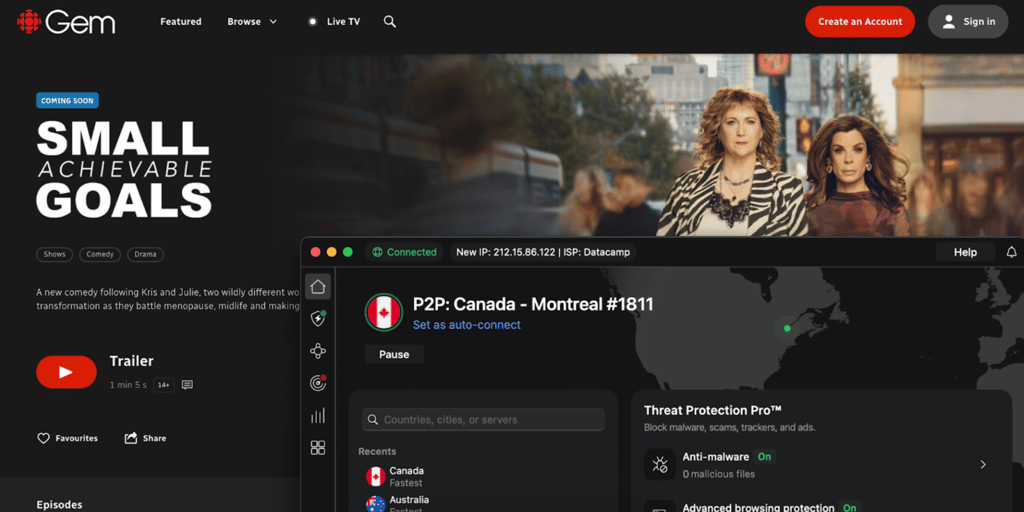Click the closed captions icon beside 14+
The image size is (1024, 512).
pyautogui.click(x=187, y=385)
